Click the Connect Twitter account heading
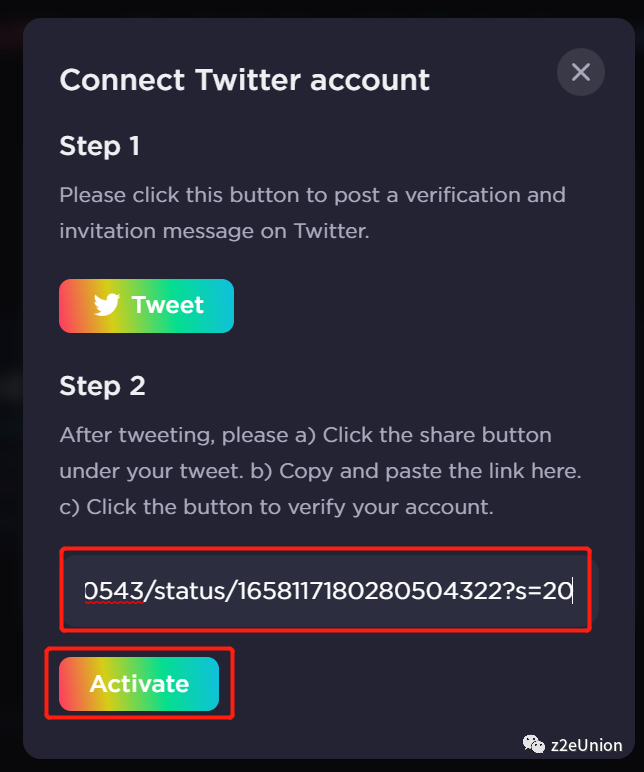The width and height of the screenshot is (644, 772). click(x=245, y=80)
